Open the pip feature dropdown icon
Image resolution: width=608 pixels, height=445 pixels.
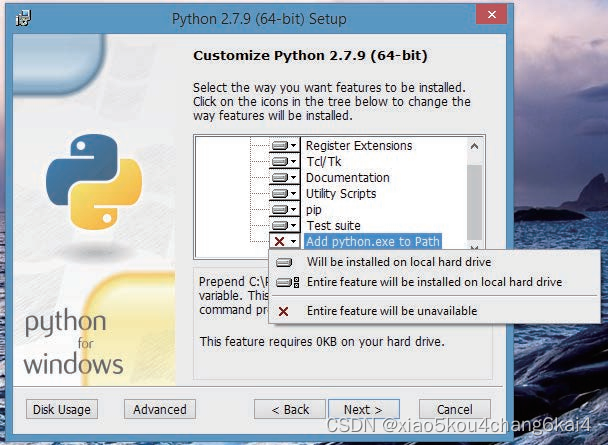pos(284,209)
